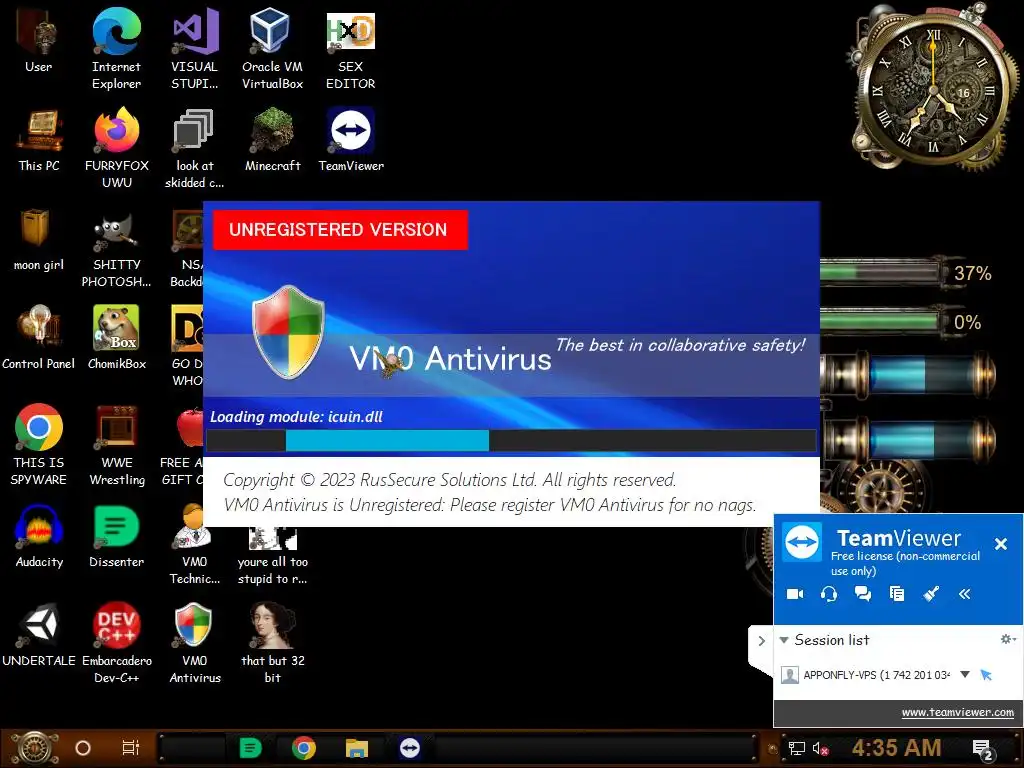Screen dimensions: 1024x768
Task: Open VM0 Technic... desktop shortcut
Action: pyautogui.click(x=195, y=545)
